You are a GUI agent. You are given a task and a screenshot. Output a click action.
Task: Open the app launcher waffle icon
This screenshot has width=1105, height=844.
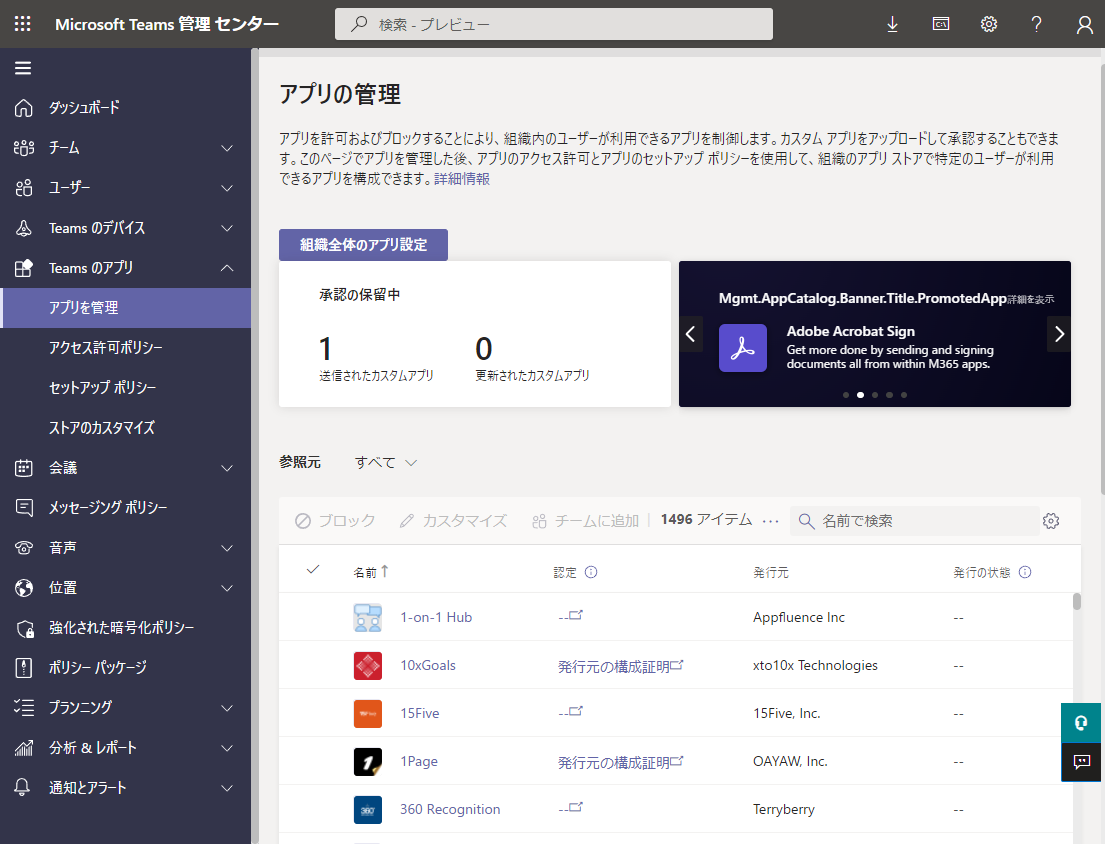click(x=22, y=24)
